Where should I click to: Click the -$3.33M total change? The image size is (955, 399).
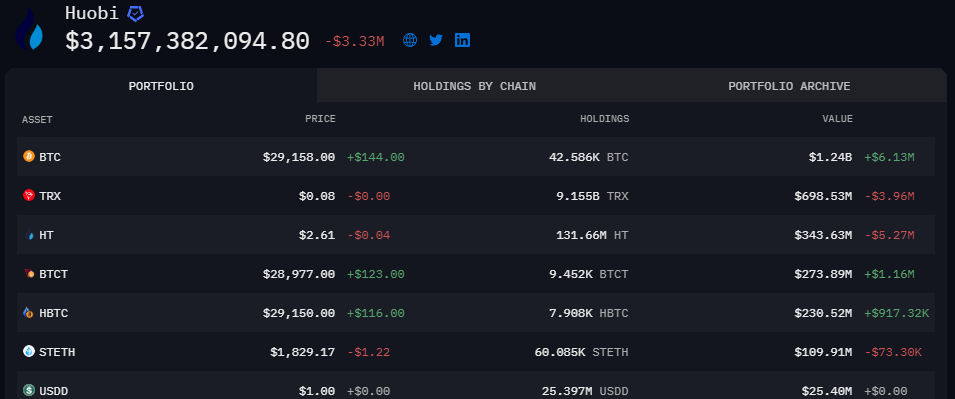354,41
